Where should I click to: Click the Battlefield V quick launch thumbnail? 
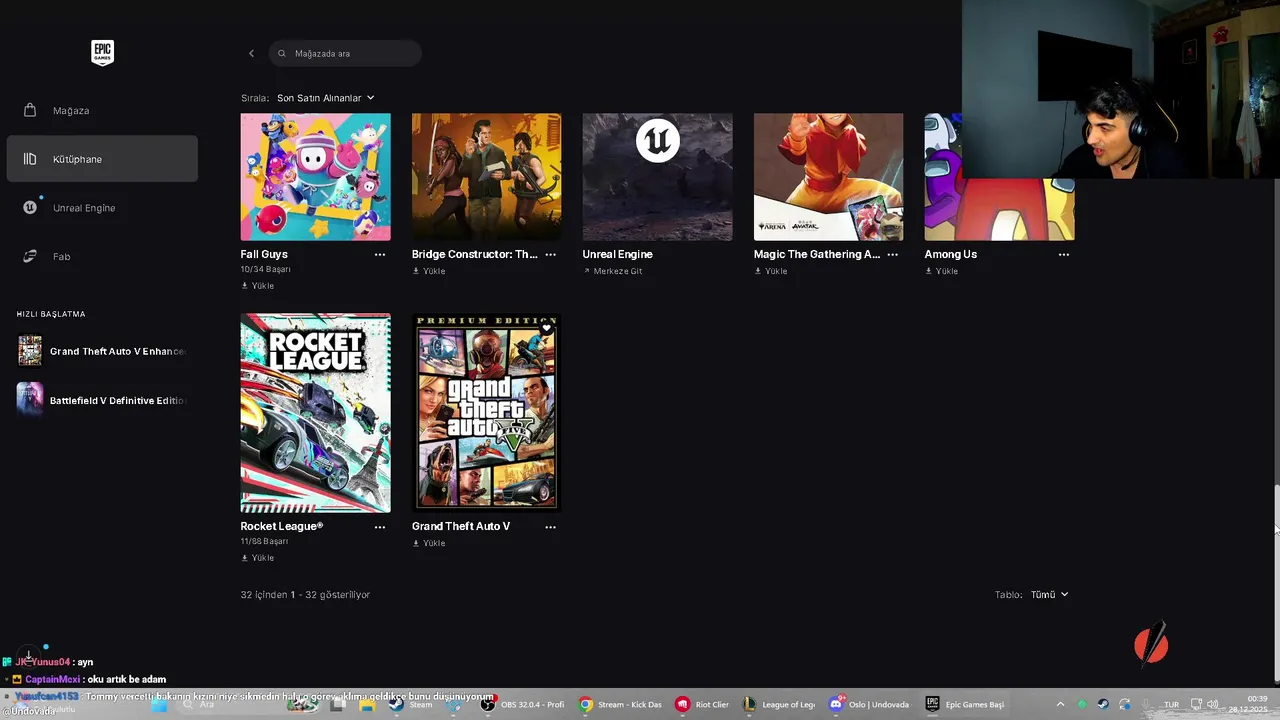30,399
